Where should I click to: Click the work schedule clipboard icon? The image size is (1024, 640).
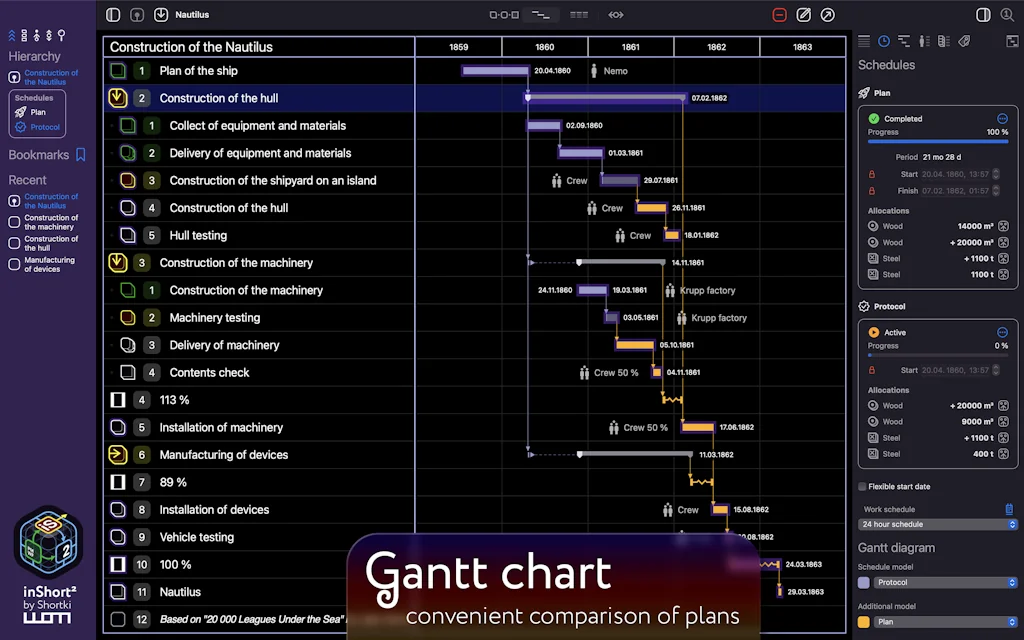point(1009,509)
